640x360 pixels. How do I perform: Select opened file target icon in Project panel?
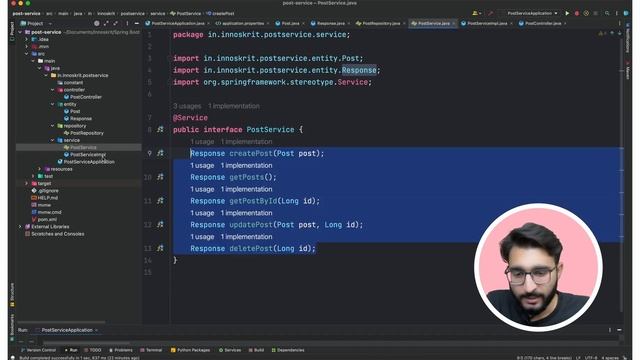[x=97, y=23]
